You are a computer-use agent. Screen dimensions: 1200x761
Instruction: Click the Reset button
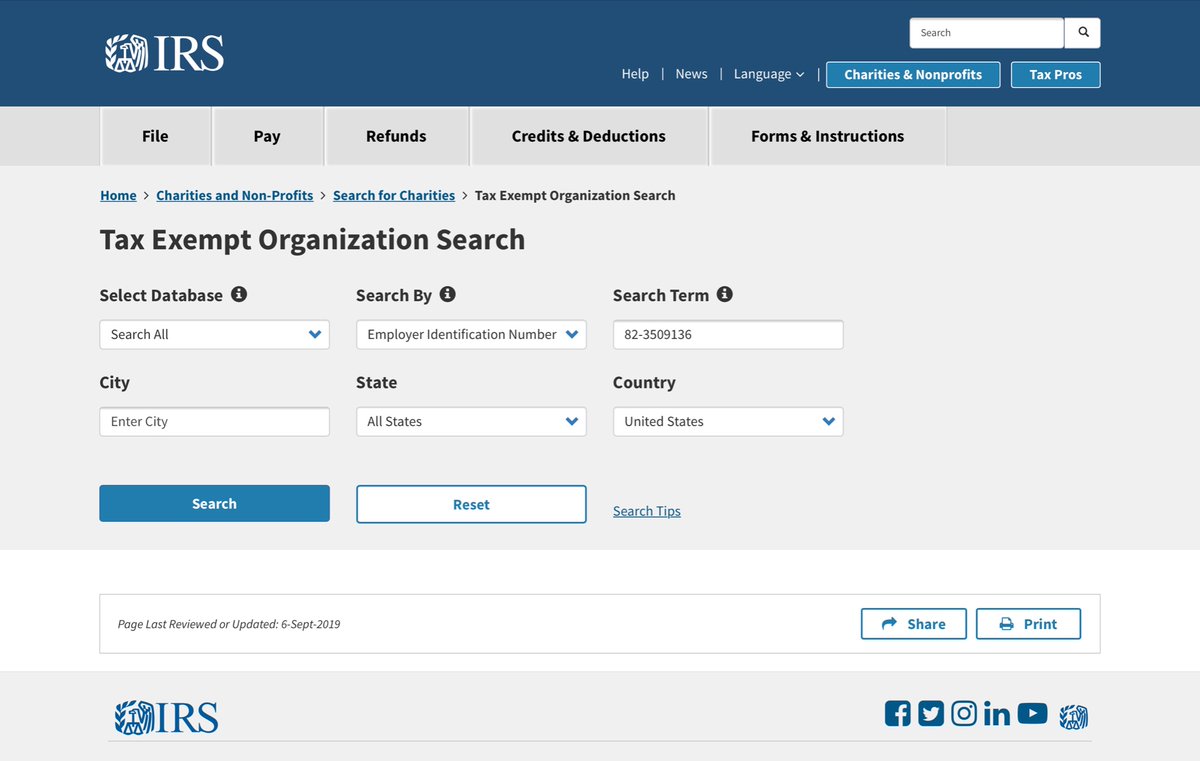tap(471, 504)
